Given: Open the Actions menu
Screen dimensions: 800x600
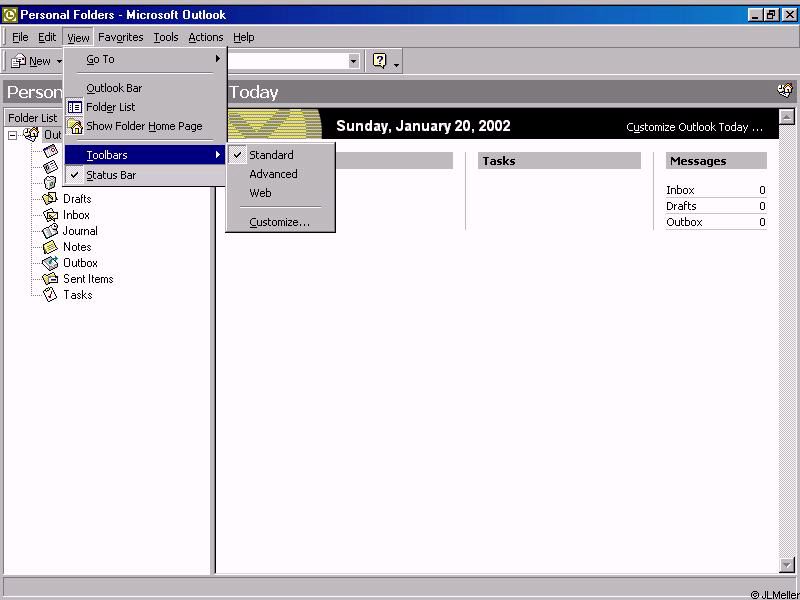Looking at the screenshot, I should click(x=206, y=37).
